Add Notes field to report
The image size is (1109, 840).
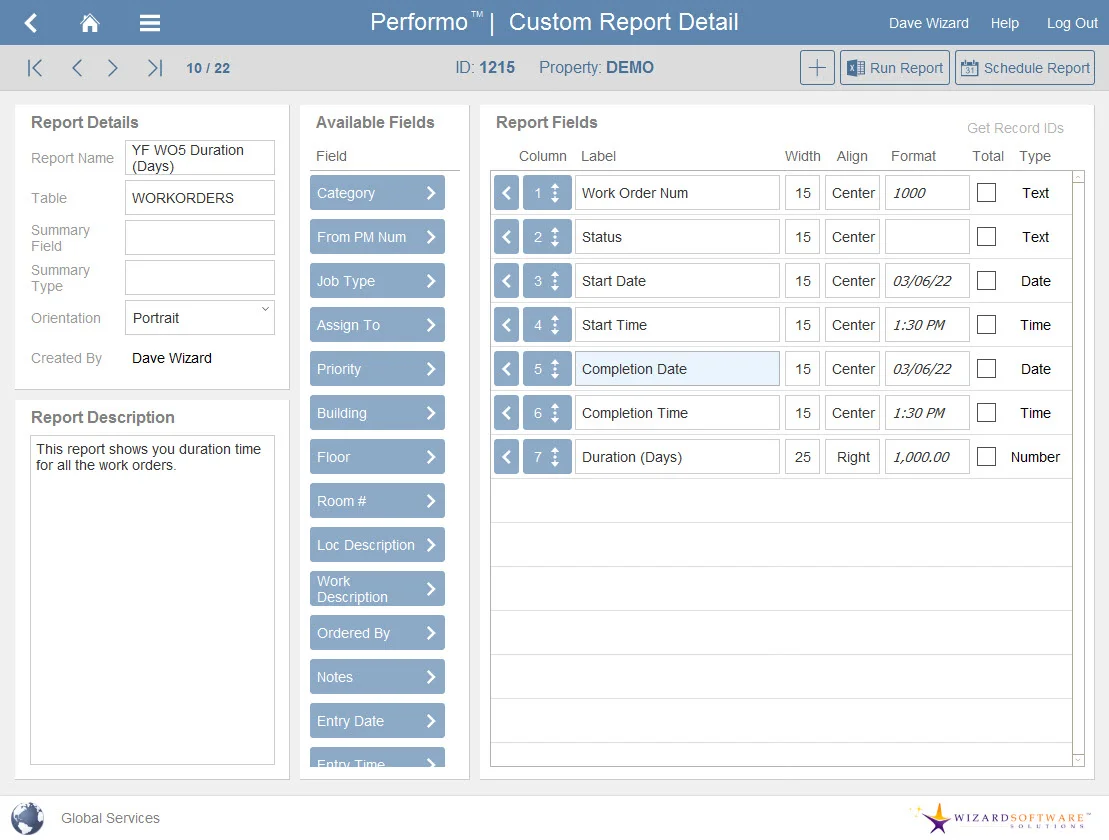click(377, 677)
